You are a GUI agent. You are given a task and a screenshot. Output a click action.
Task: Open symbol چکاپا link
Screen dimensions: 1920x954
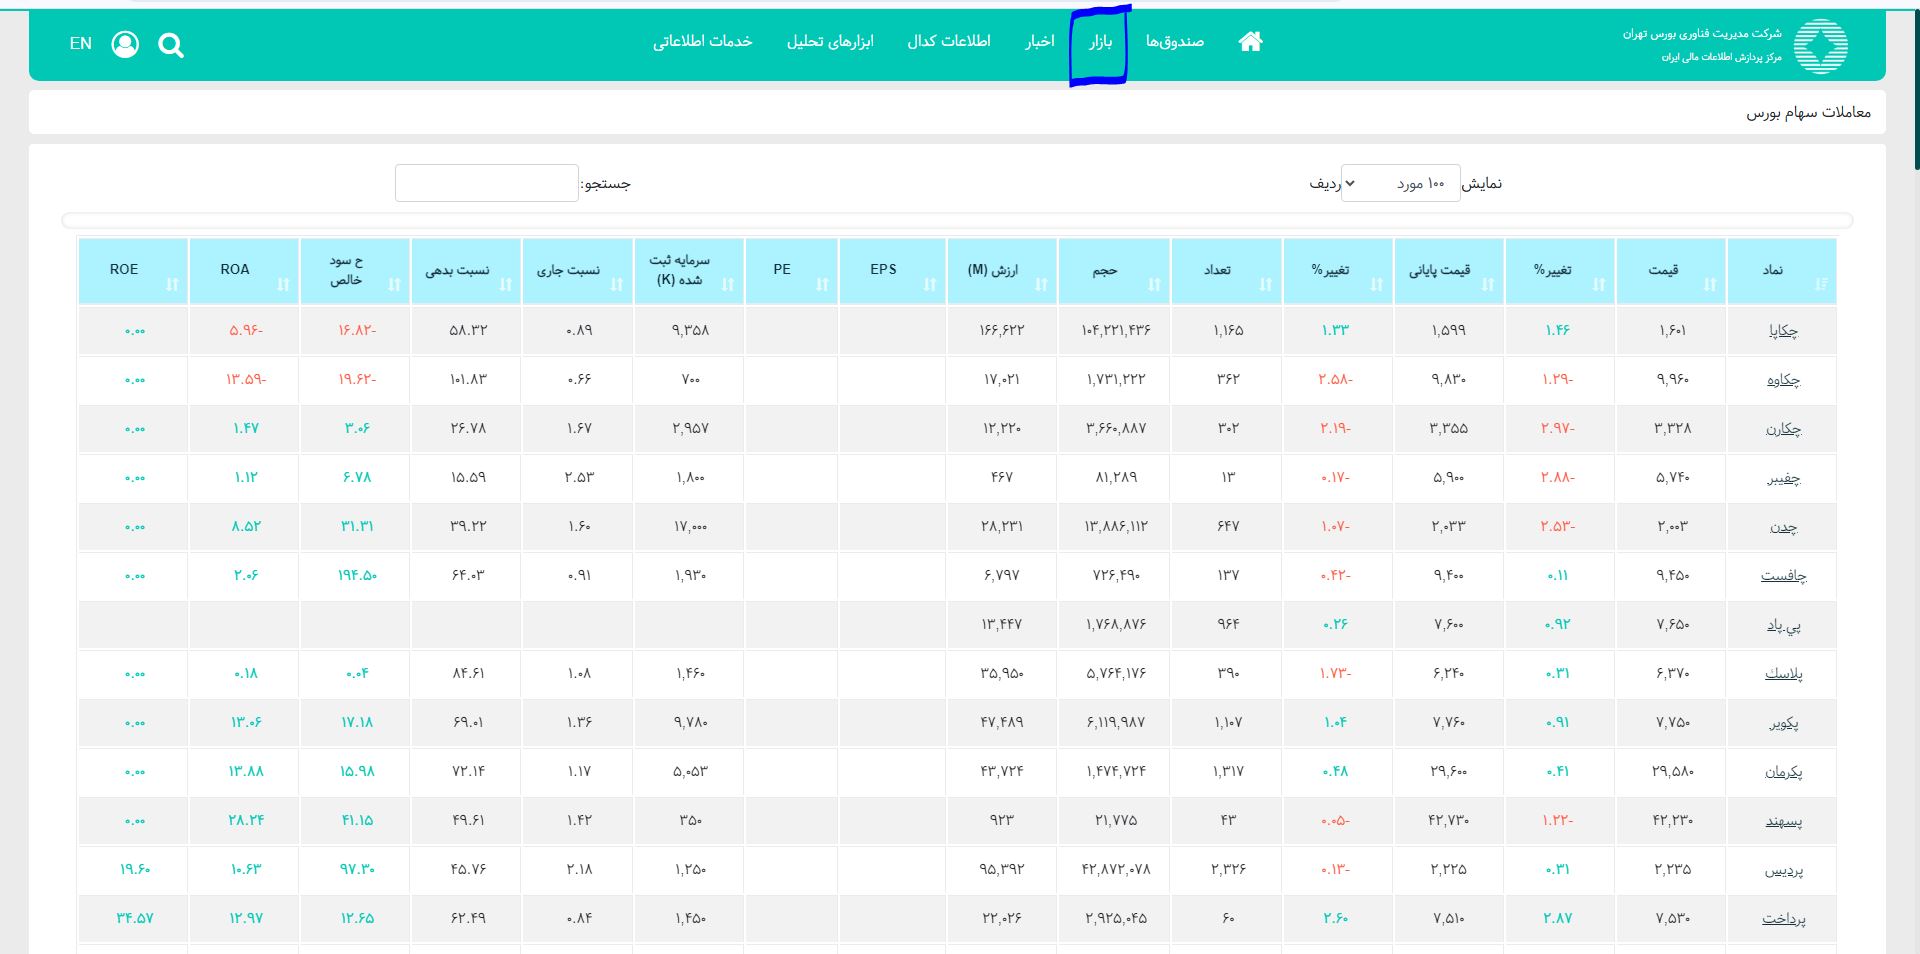point(1783,331)
